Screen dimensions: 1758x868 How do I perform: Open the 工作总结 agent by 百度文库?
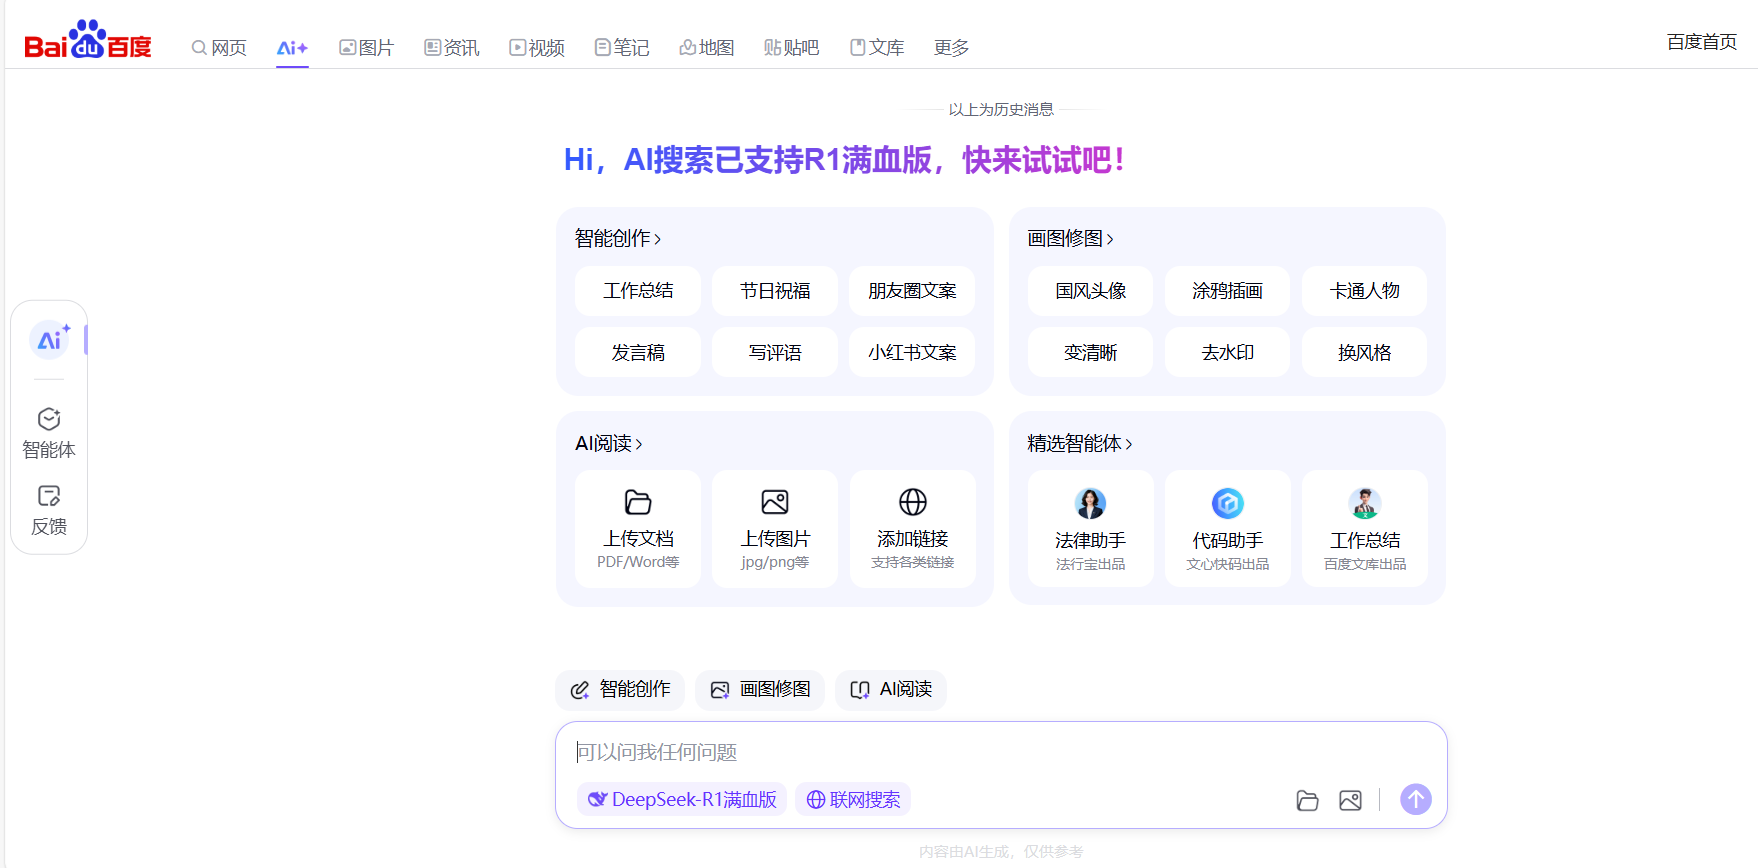(x=1365, y=529)
